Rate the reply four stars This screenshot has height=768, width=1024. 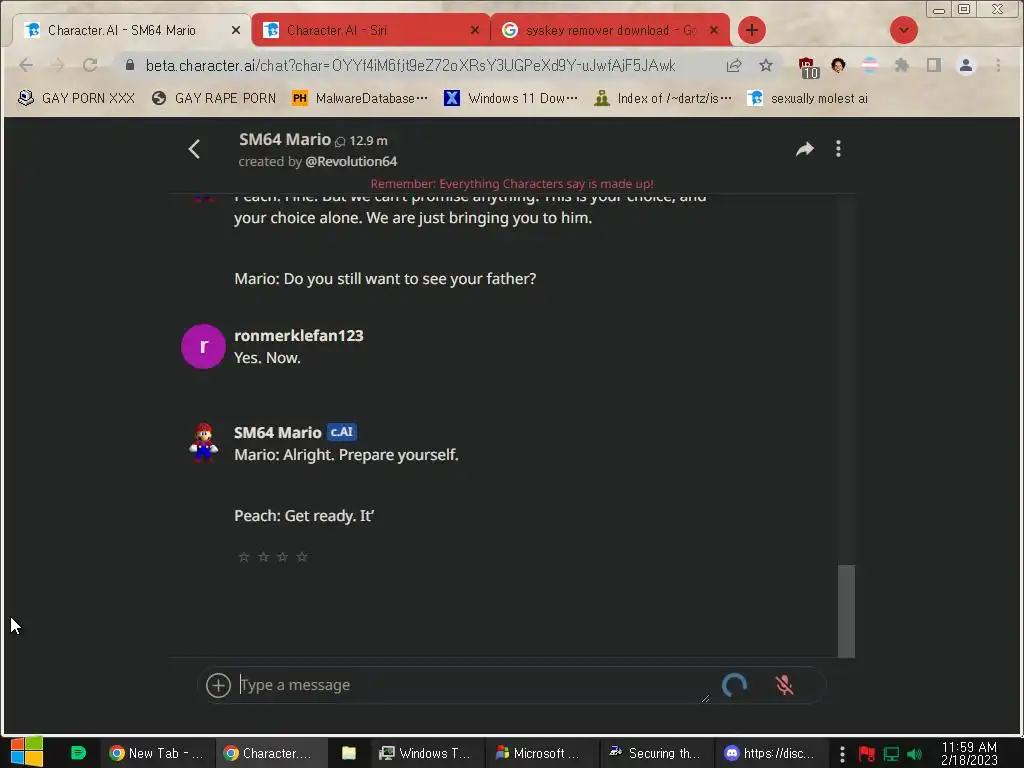[x=302, y=557]
